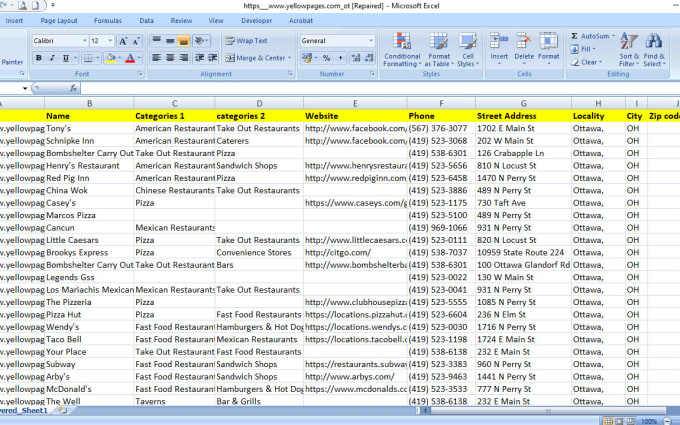
Task: Apply the yellow fill color
Action: pos(111,58)
